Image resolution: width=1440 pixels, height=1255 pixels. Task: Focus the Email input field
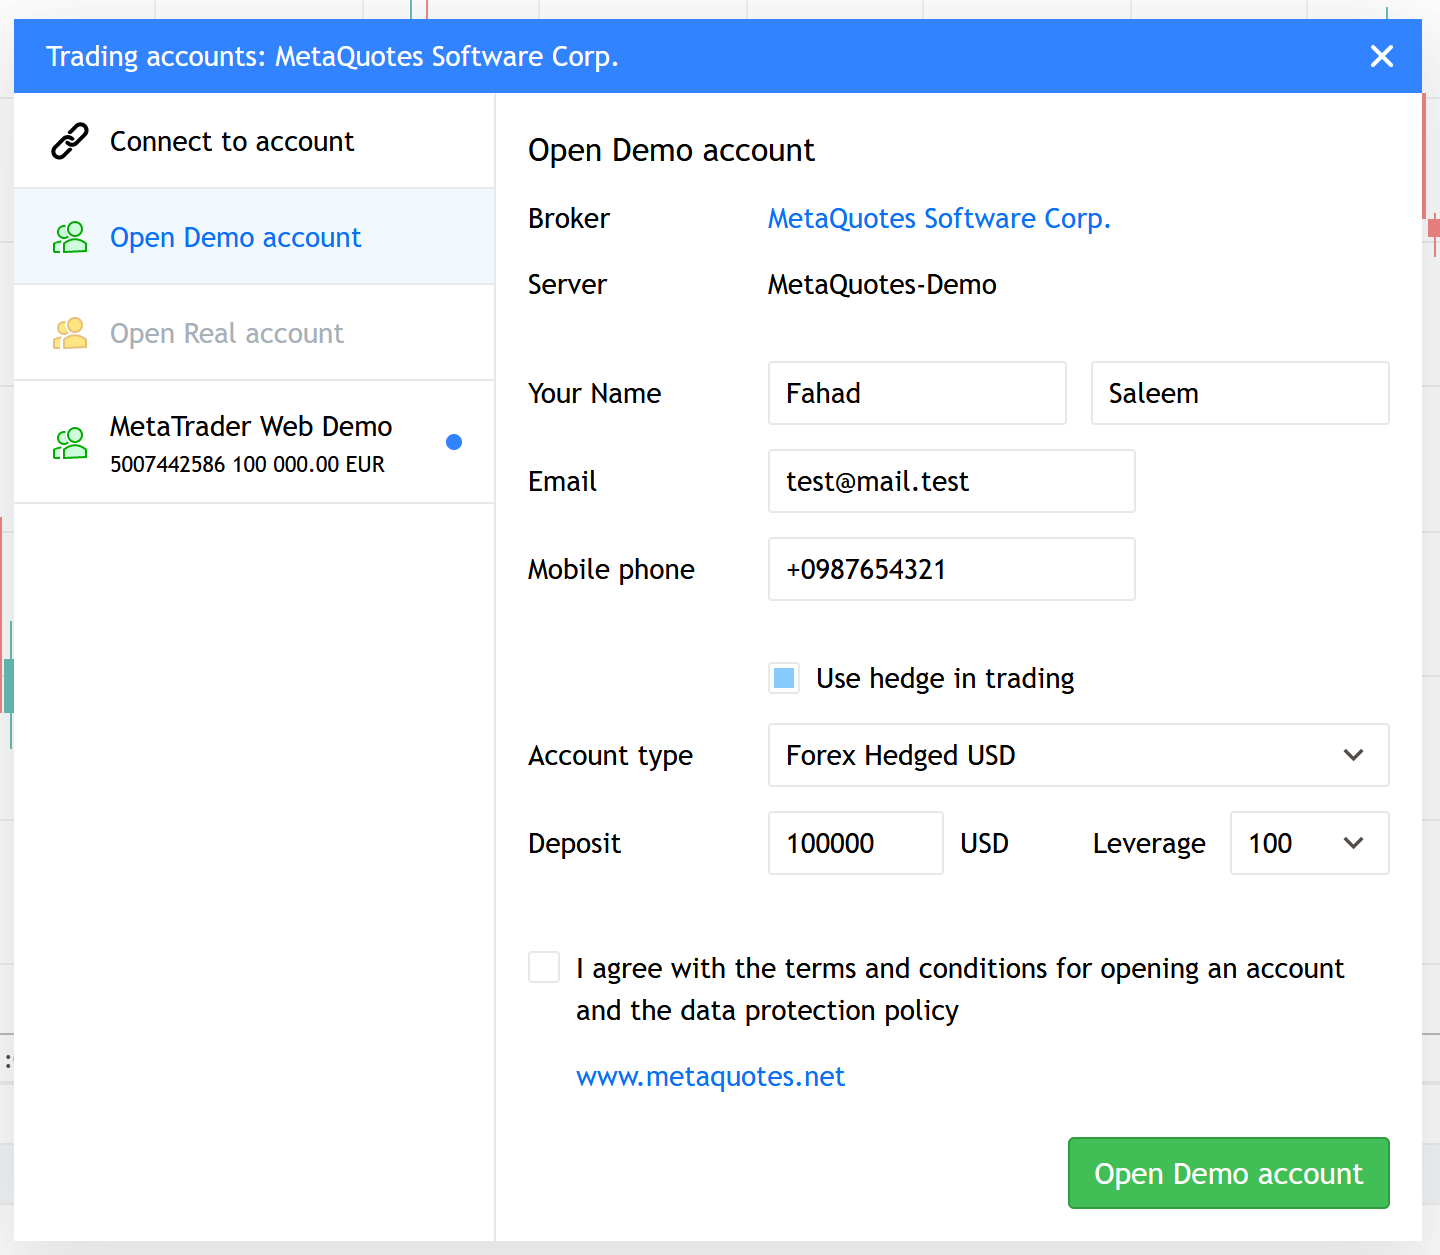click(x=950, y=481)
